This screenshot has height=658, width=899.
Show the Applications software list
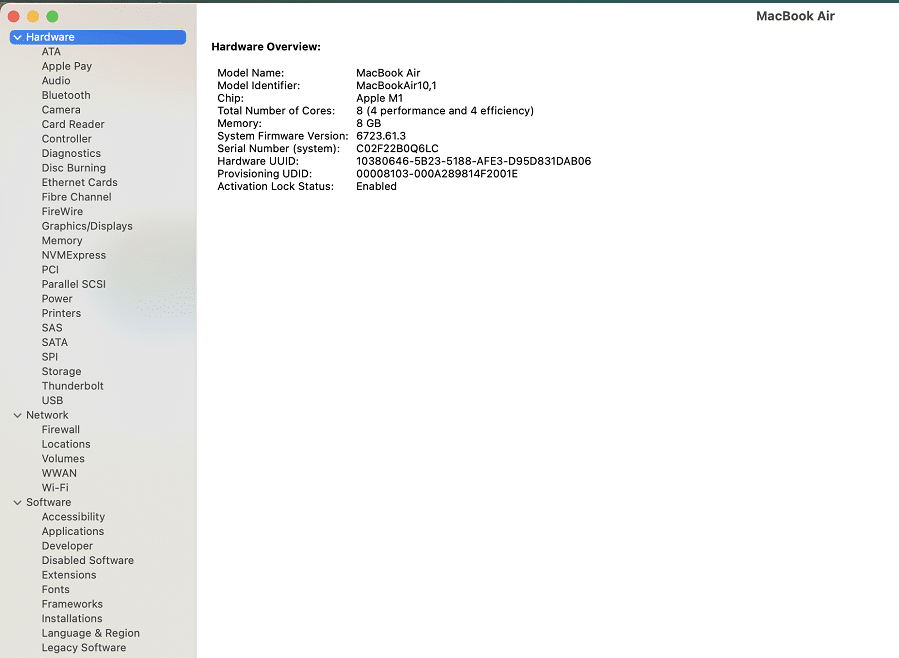pyautogui.click(x=73, y=531)
